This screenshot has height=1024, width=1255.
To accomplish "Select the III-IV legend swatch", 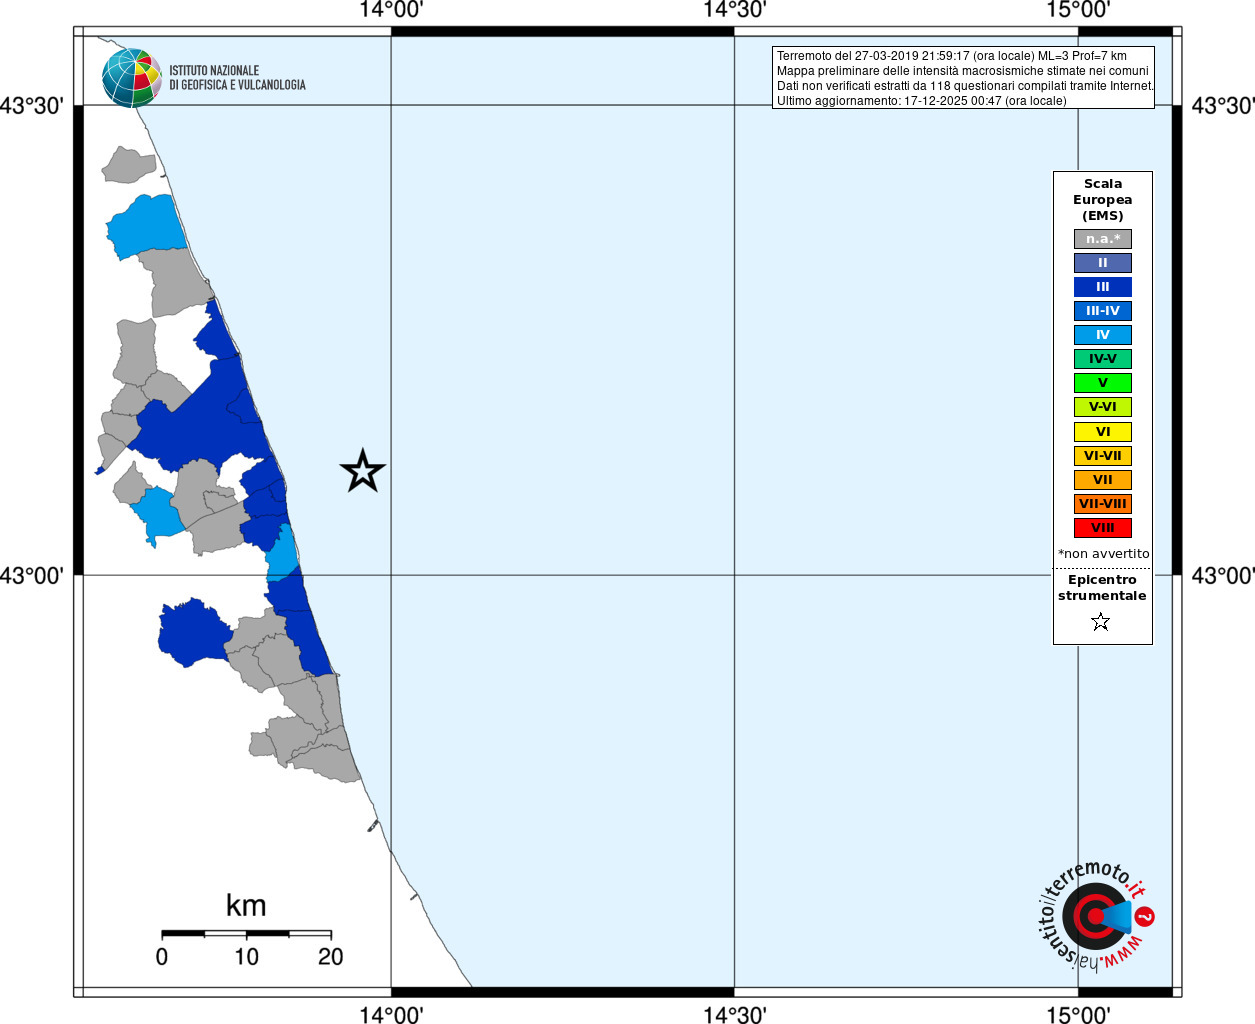I will [x=1103, y=311].
